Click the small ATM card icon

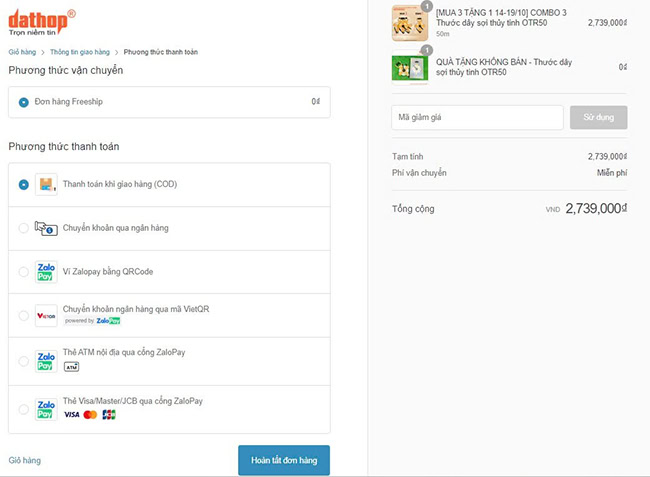click(71, 367)
